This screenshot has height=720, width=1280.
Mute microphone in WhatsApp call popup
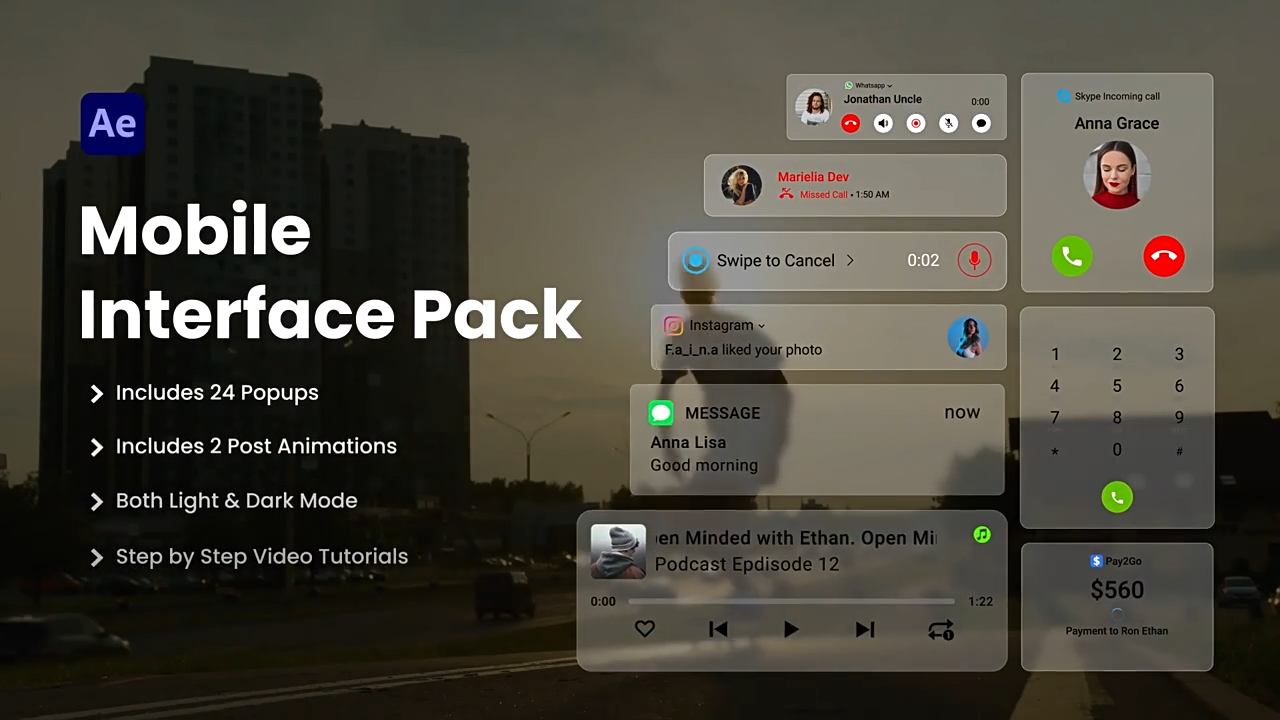pos(949,123)
